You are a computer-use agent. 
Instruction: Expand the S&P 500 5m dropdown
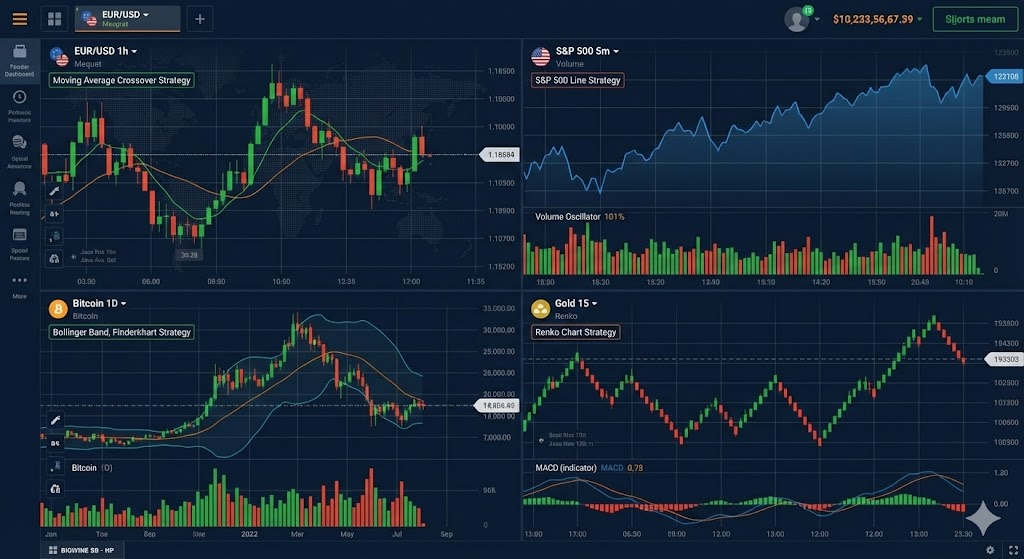616,51
